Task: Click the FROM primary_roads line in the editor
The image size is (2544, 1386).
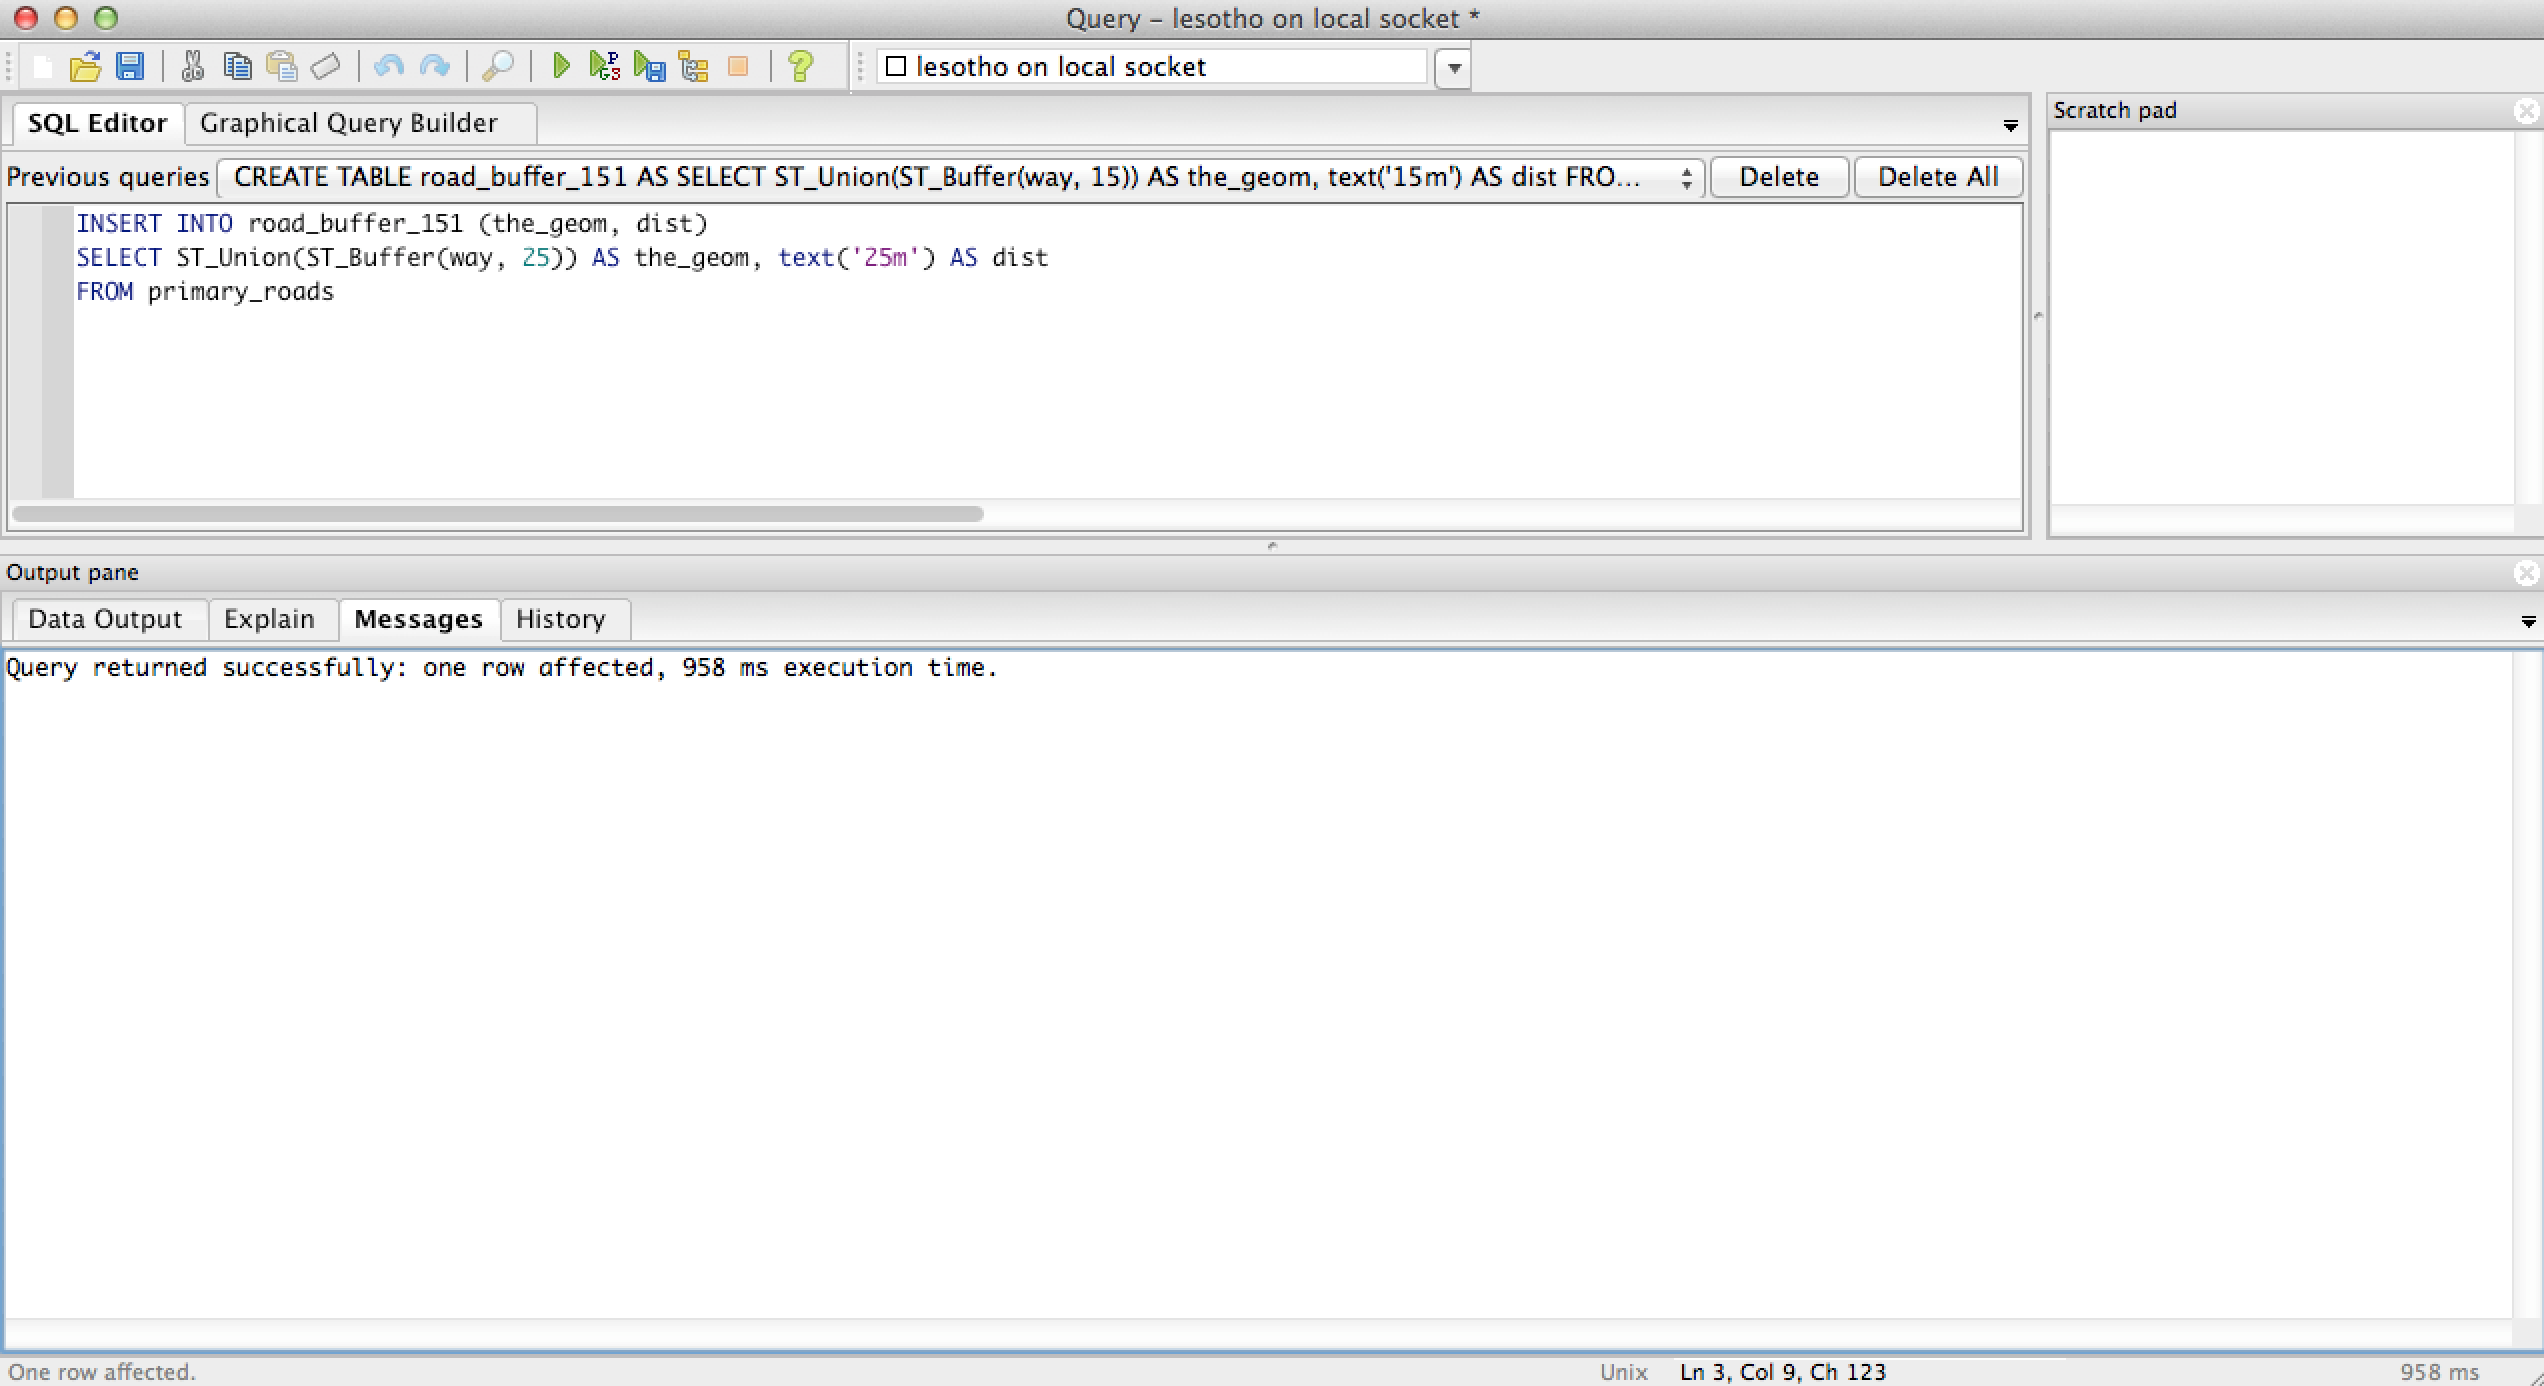Action: [205, 292]
